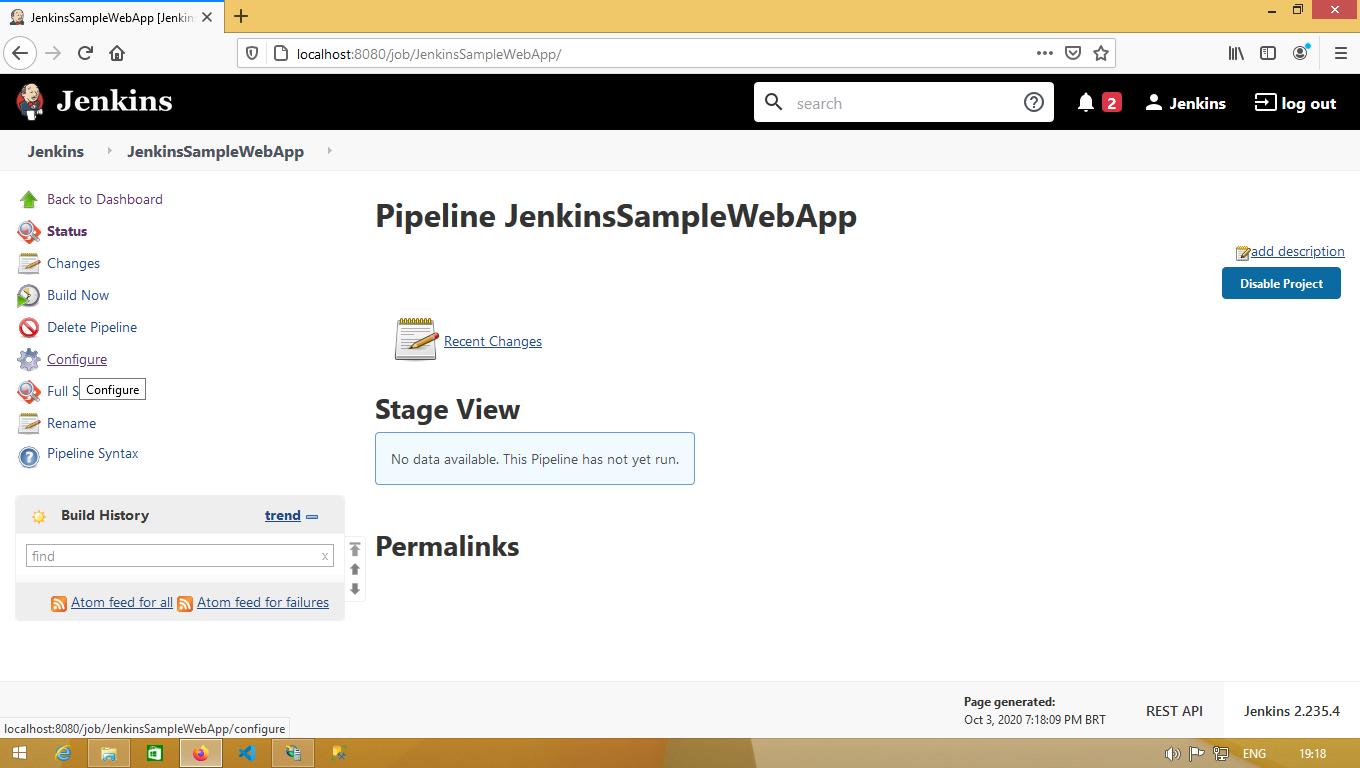Select the JenkinsSampleWebApp browser tab
The image size is (1360, 768).
pyautogui.click(x=113, y=17)
